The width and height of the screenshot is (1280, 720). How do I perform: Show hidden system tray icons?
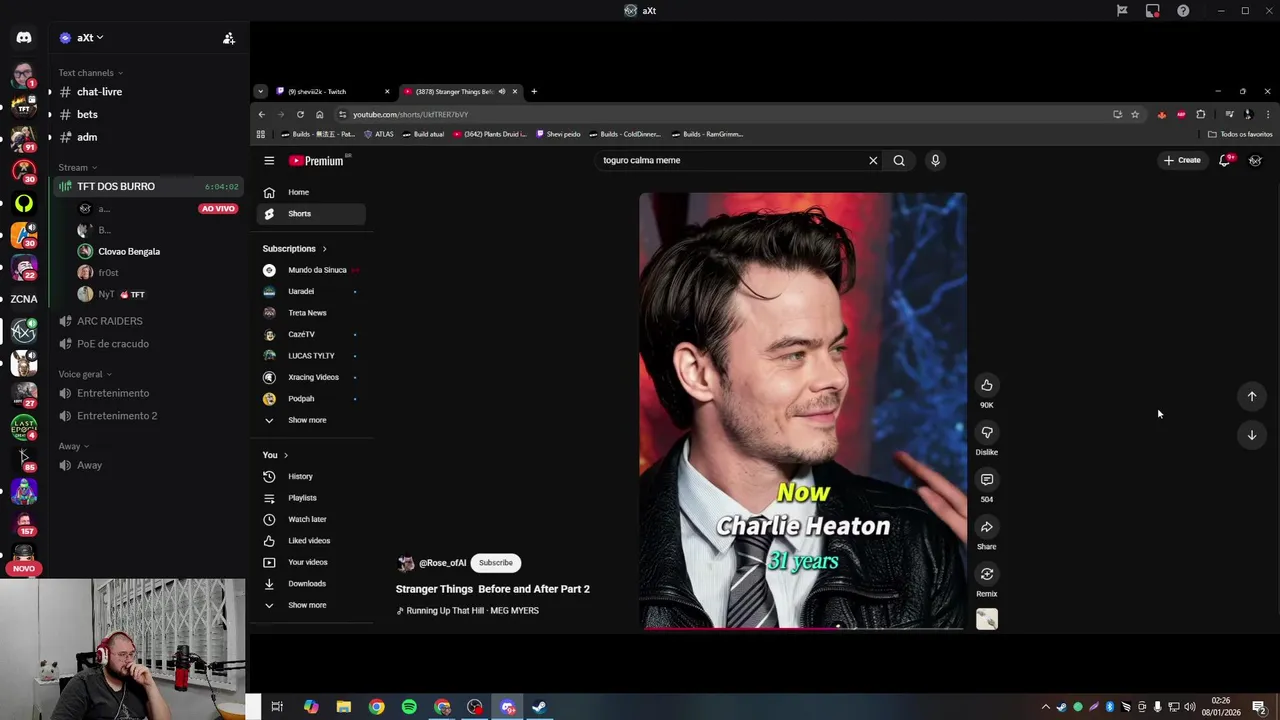(x=1046, y=707)
